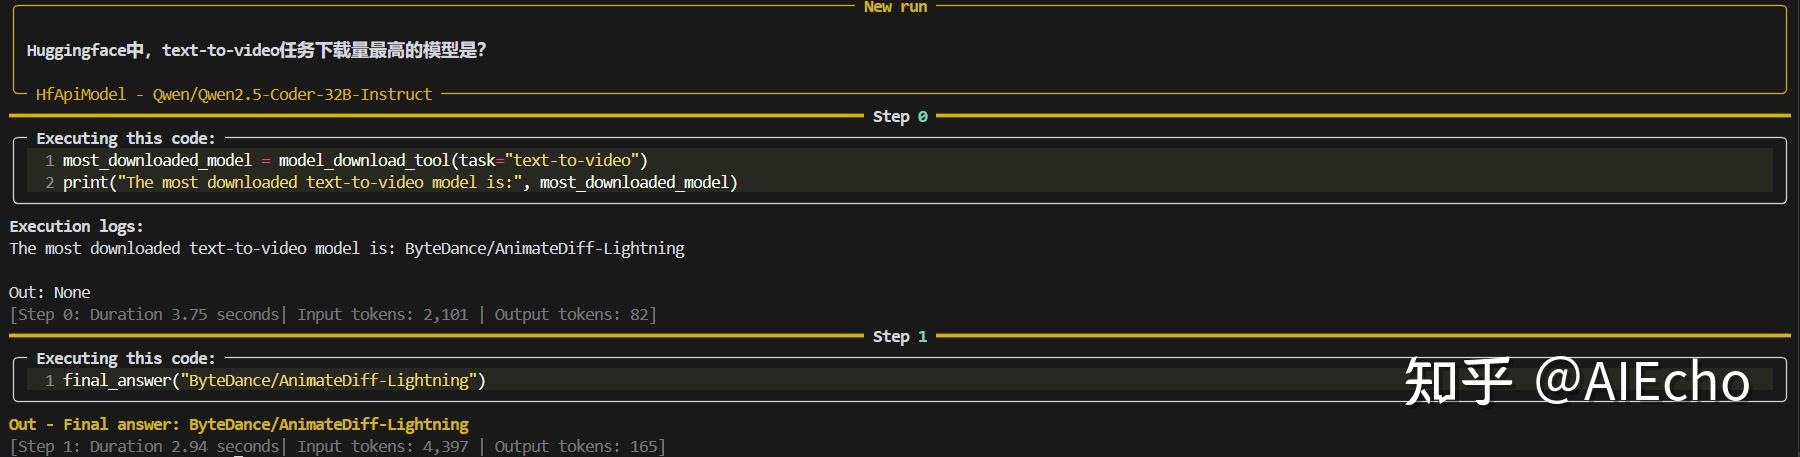Click the "Step 0" section header
This screenshot has width=1800, height=457.
point(899,116)
